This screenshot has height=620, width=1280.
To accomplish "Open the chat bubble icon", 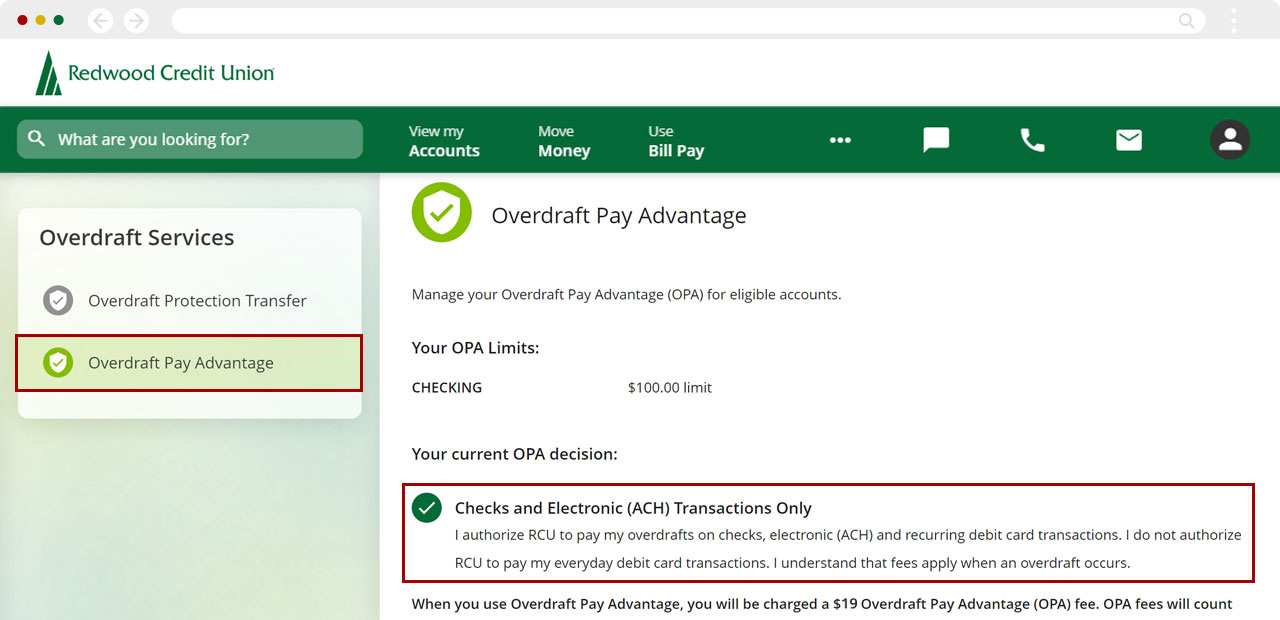I will 936,140.
